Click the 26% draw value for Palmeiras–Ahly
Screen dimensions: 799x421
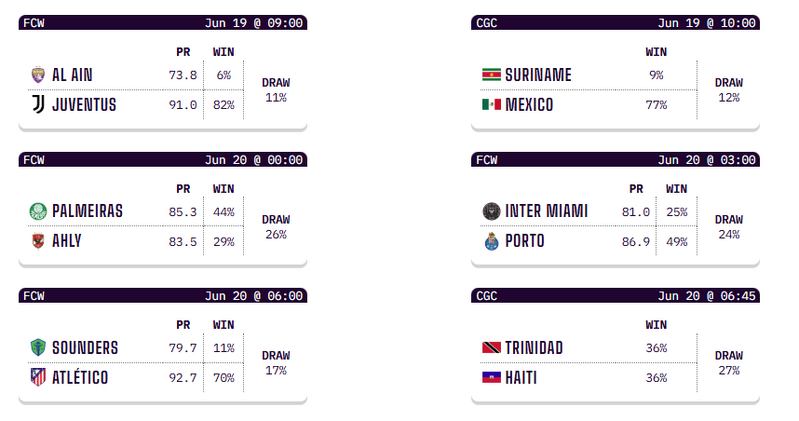275,235
